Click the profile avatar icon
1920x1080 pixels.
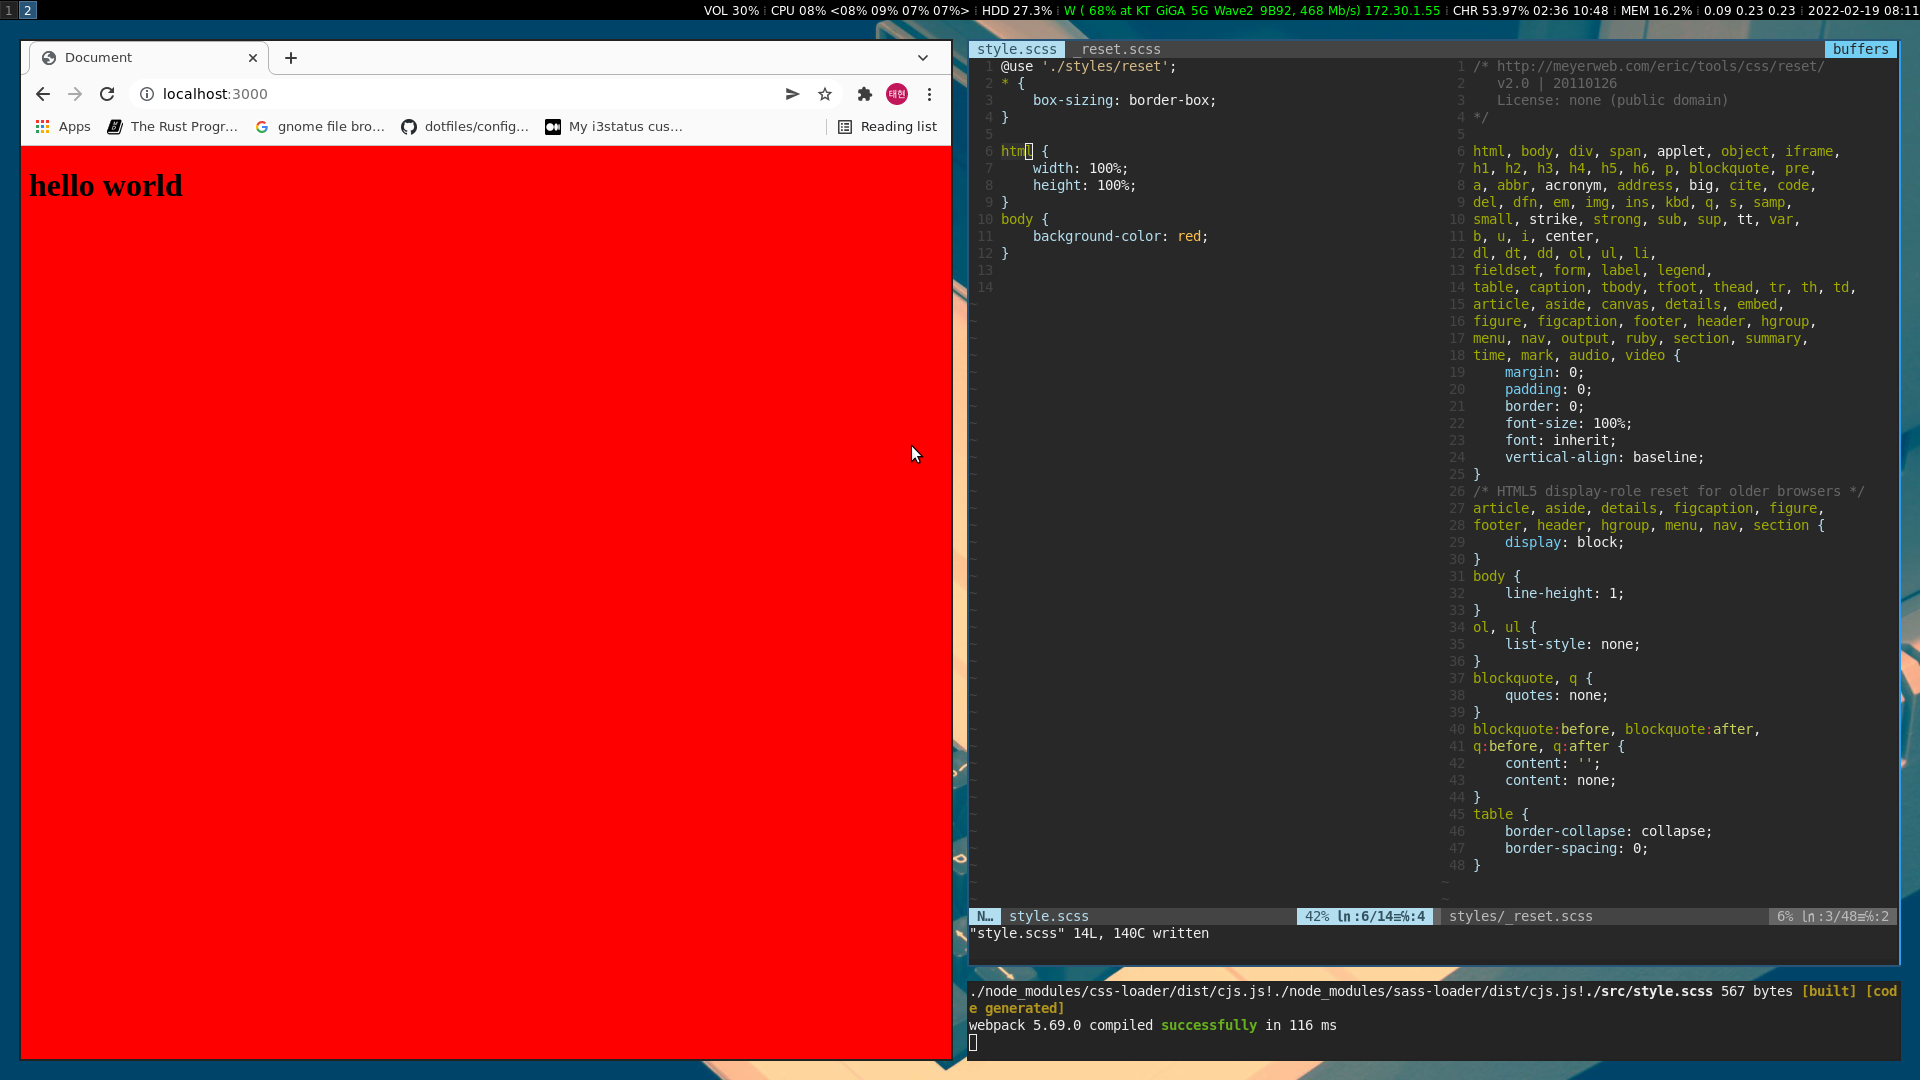[x=897, y=94]
